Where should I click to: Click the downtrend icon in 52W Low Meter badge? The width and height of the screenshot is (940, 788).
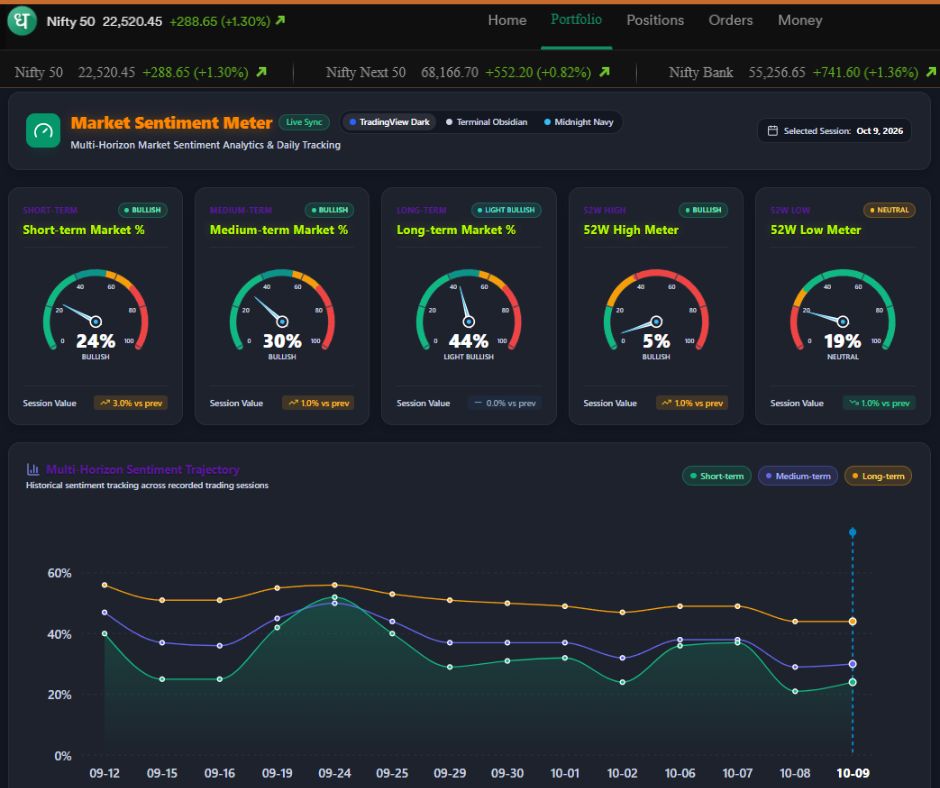854,403
